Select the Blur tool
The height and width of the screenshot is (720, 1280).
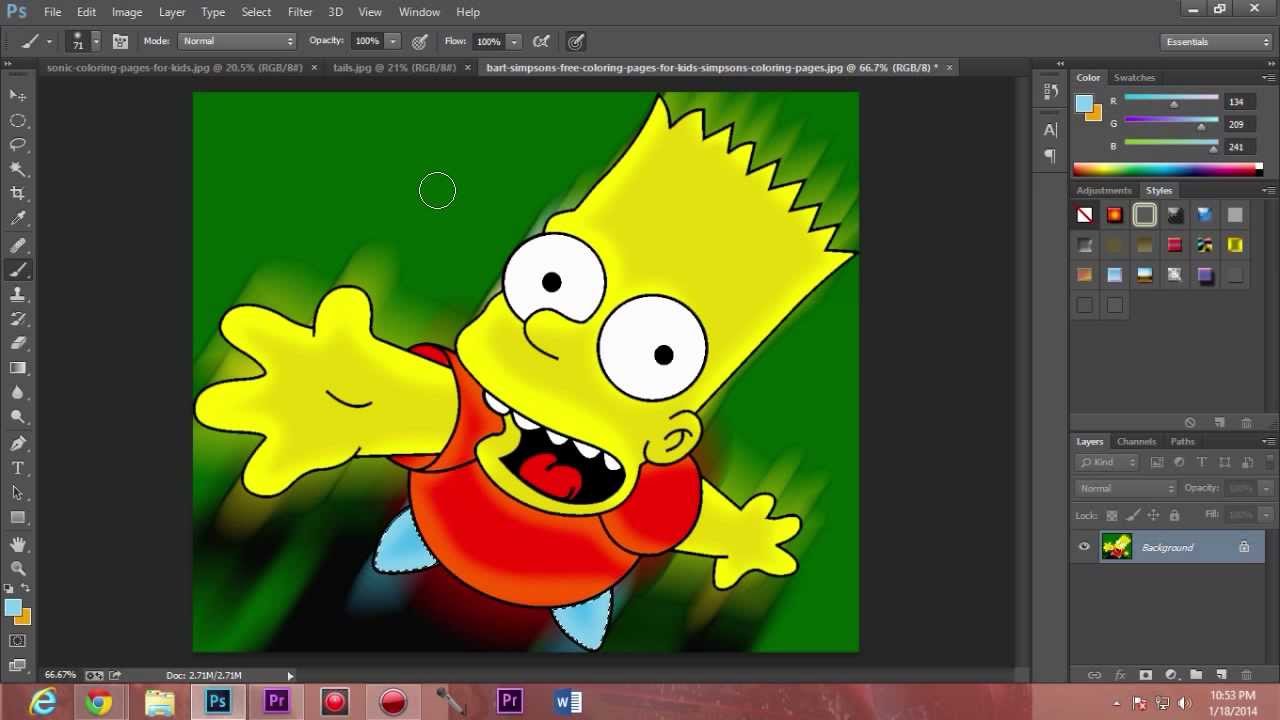click(x=18, y=393)
